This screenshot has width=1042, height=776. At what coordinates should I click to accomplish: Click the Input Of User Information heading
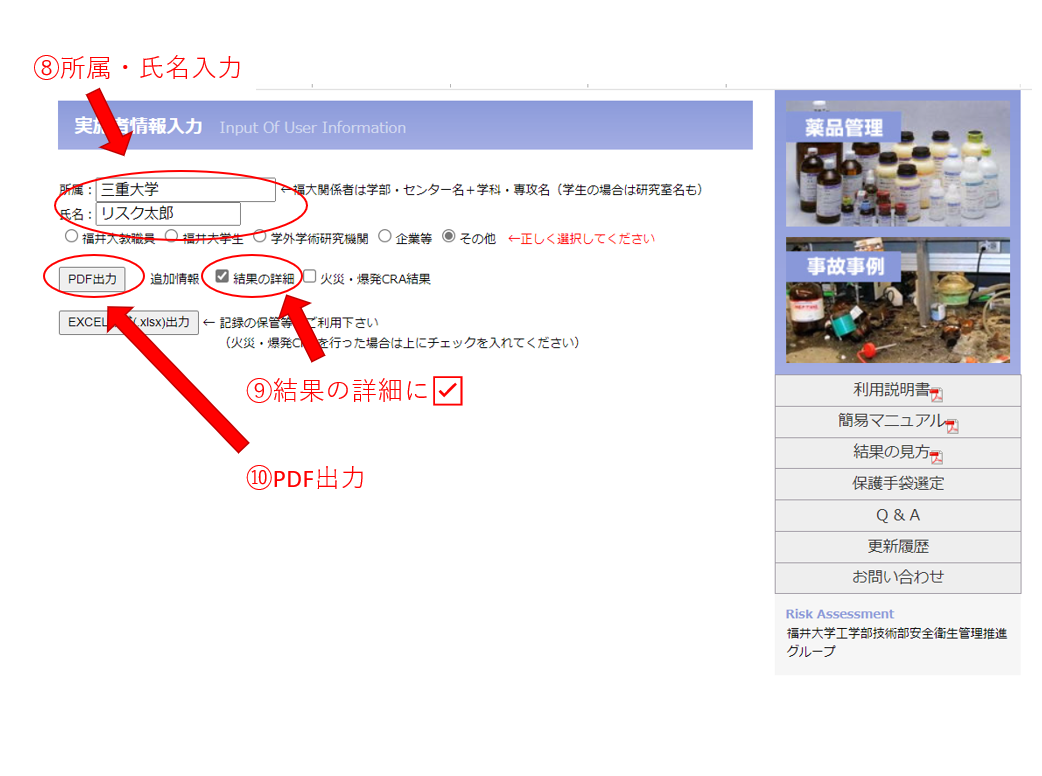[x=312, y=128]
